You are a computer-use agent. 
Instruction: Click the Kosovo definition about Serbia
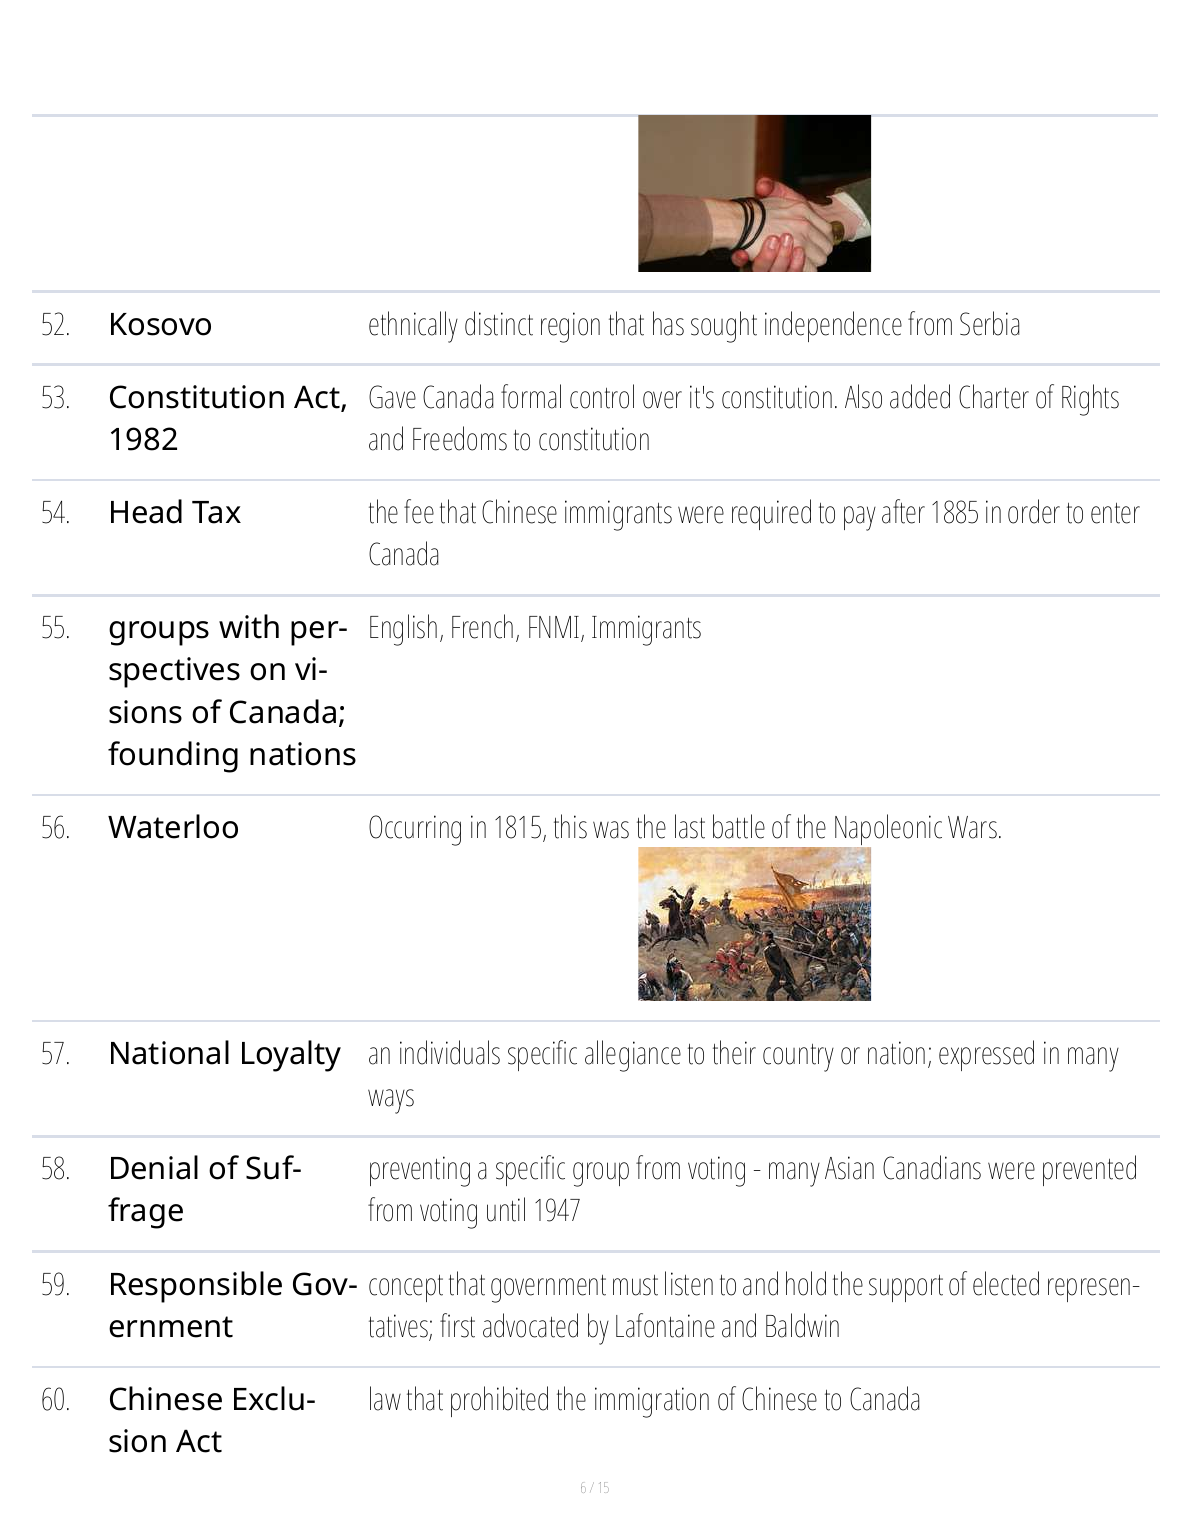coord(694,325)
